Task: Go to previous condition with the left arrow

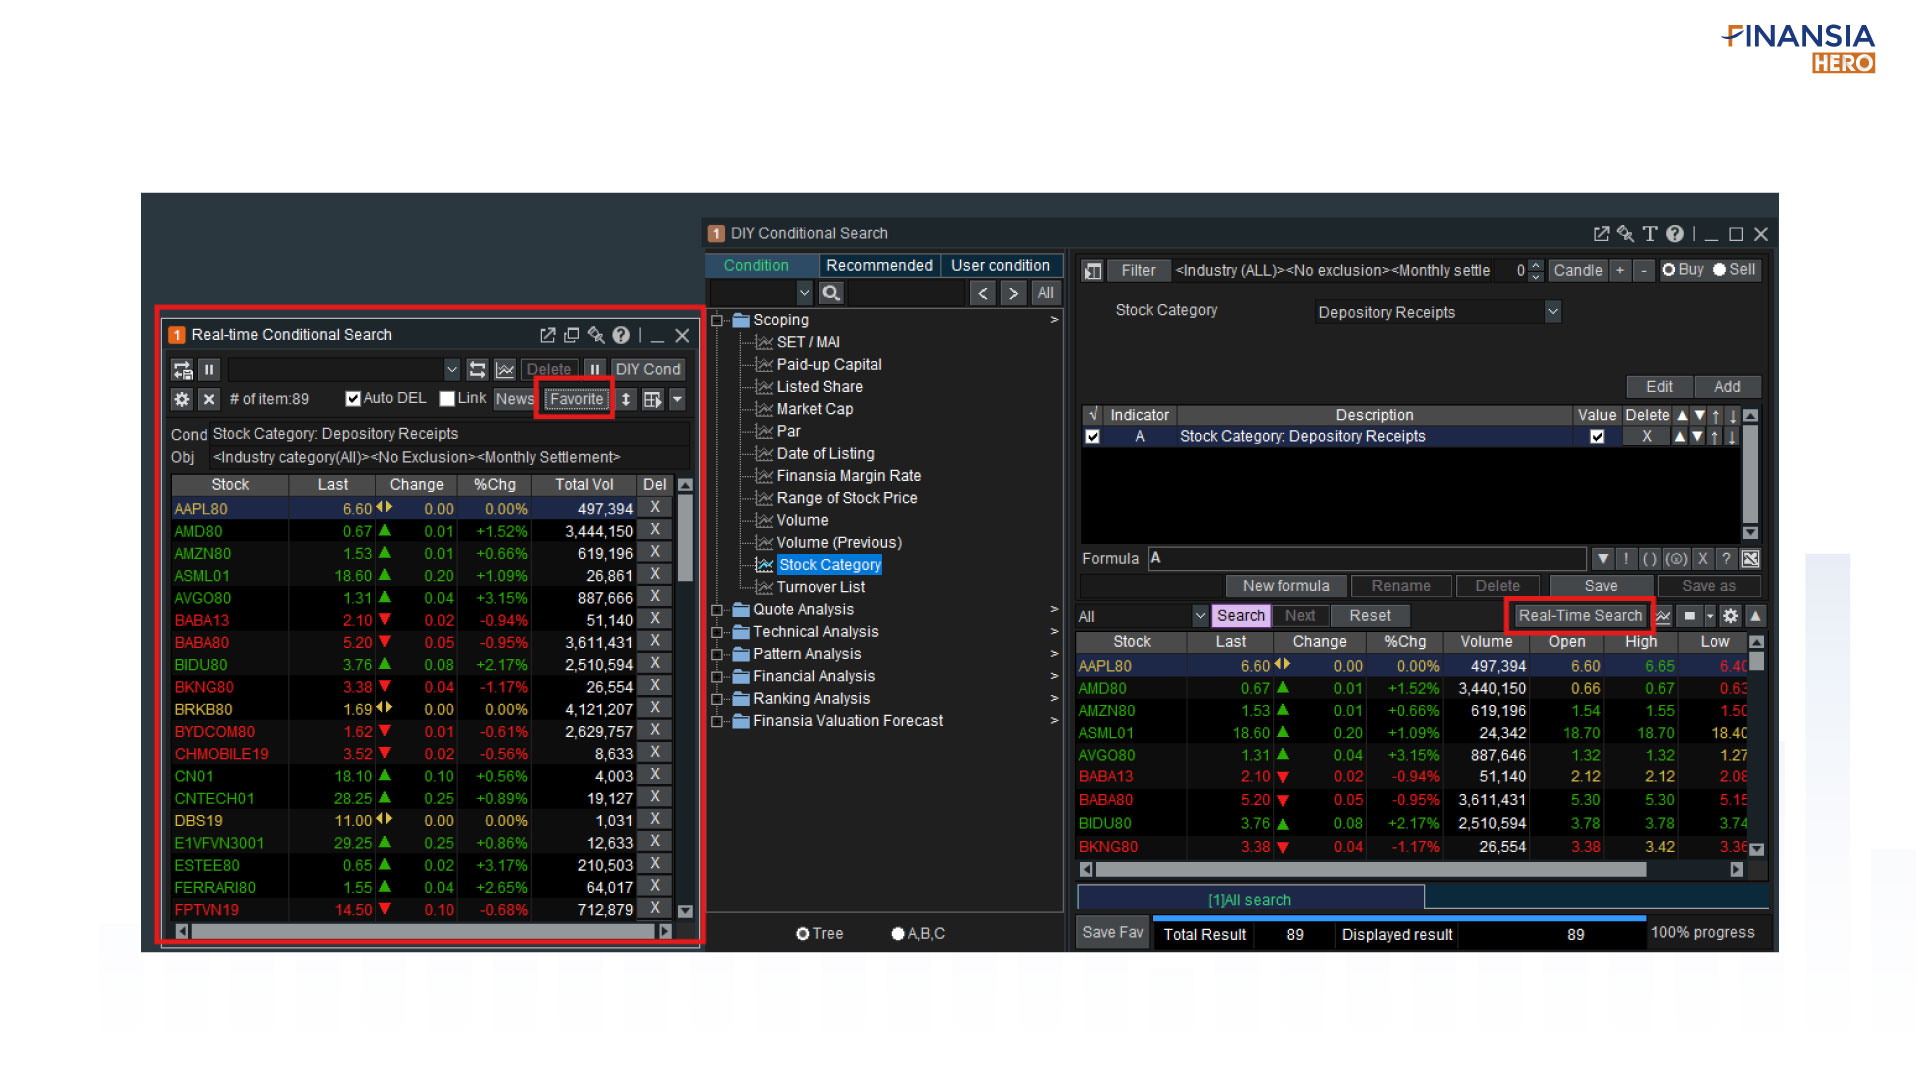Action: (983, 293)
